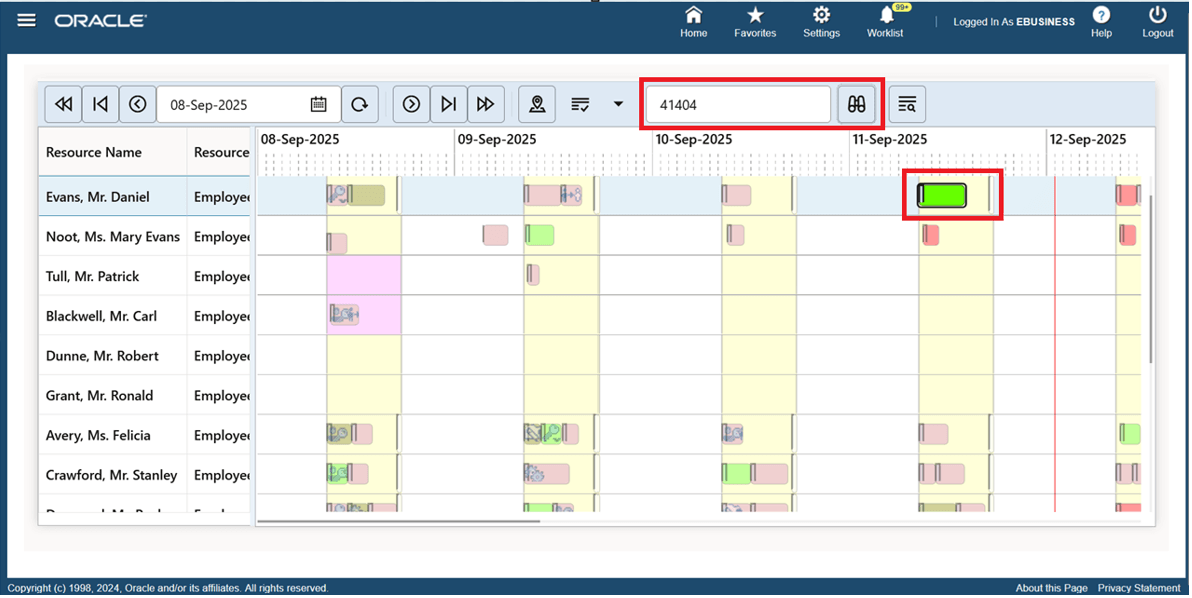Click the last-step arrow icon
This screenshot has height=598, width=1192.
click(448, 103)
